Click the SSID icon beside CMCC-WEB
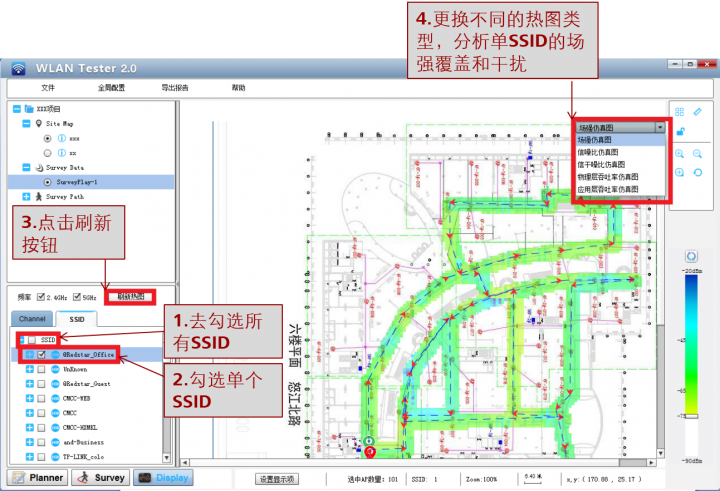This screenshot has height=491, width=720. click(x=55, y=398)
